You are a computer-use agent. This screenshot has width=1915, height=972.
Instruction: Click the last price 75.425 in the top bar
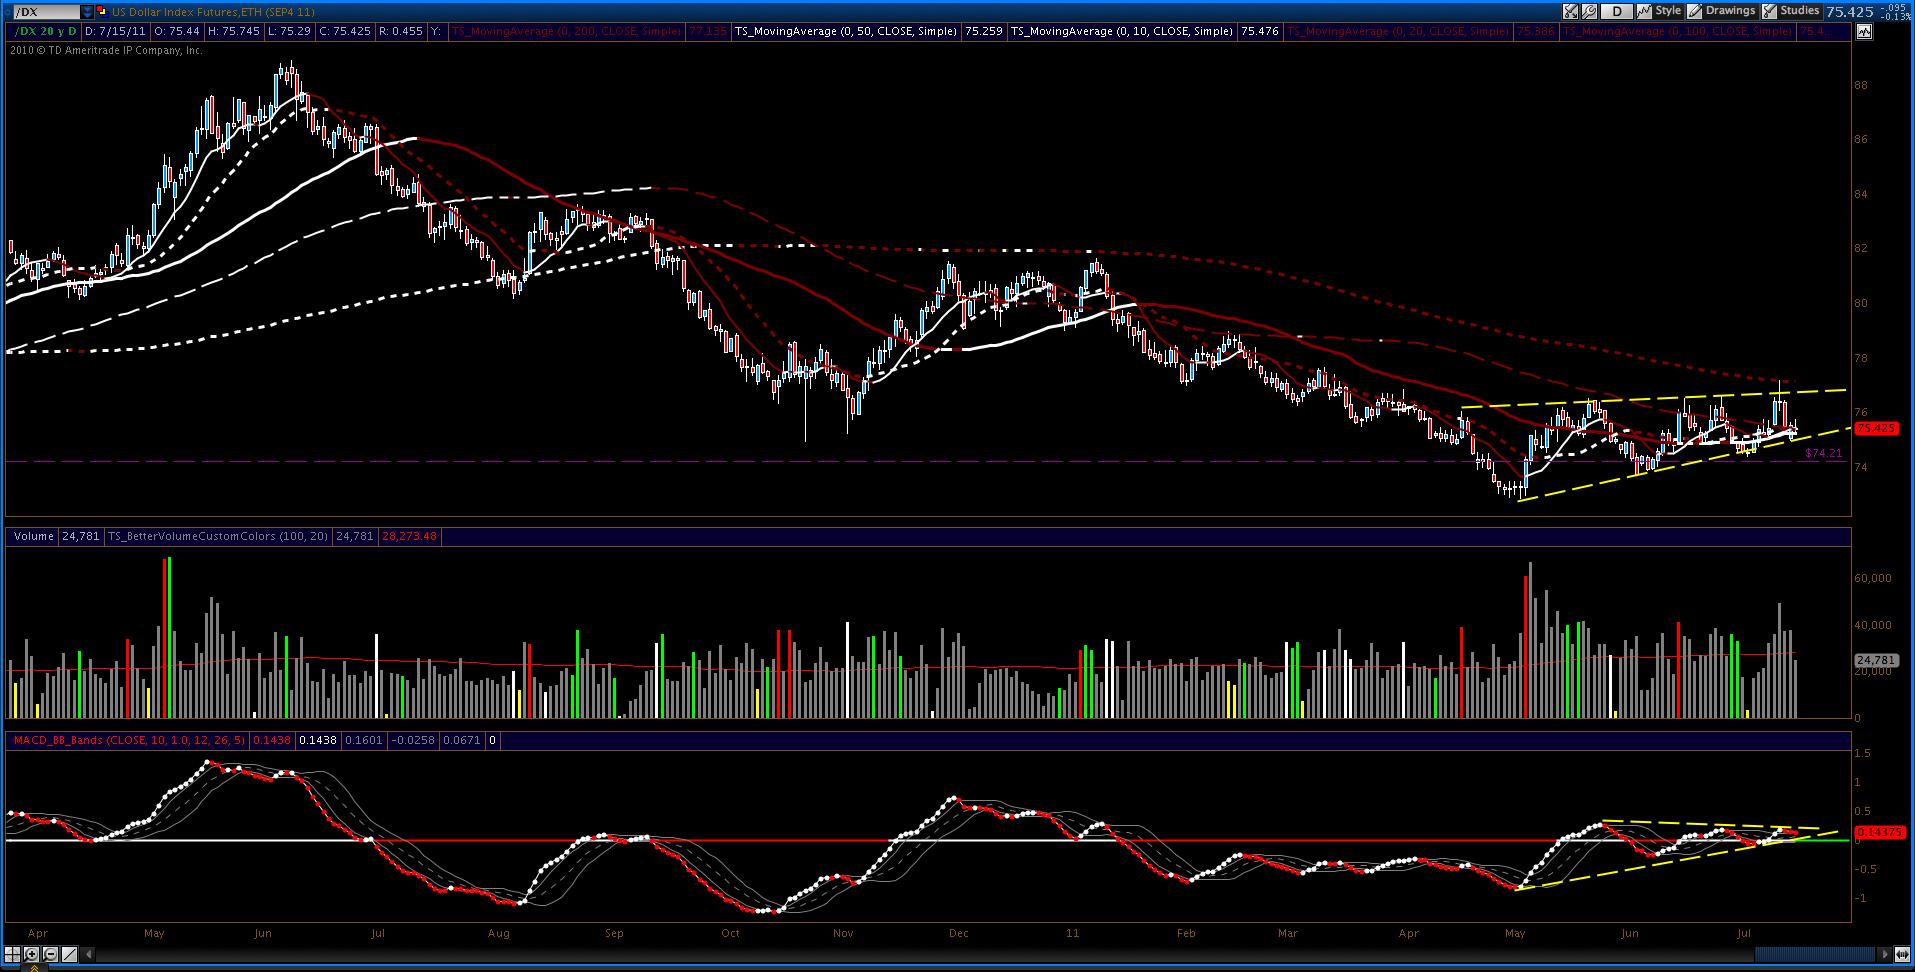pos(1848,12)
